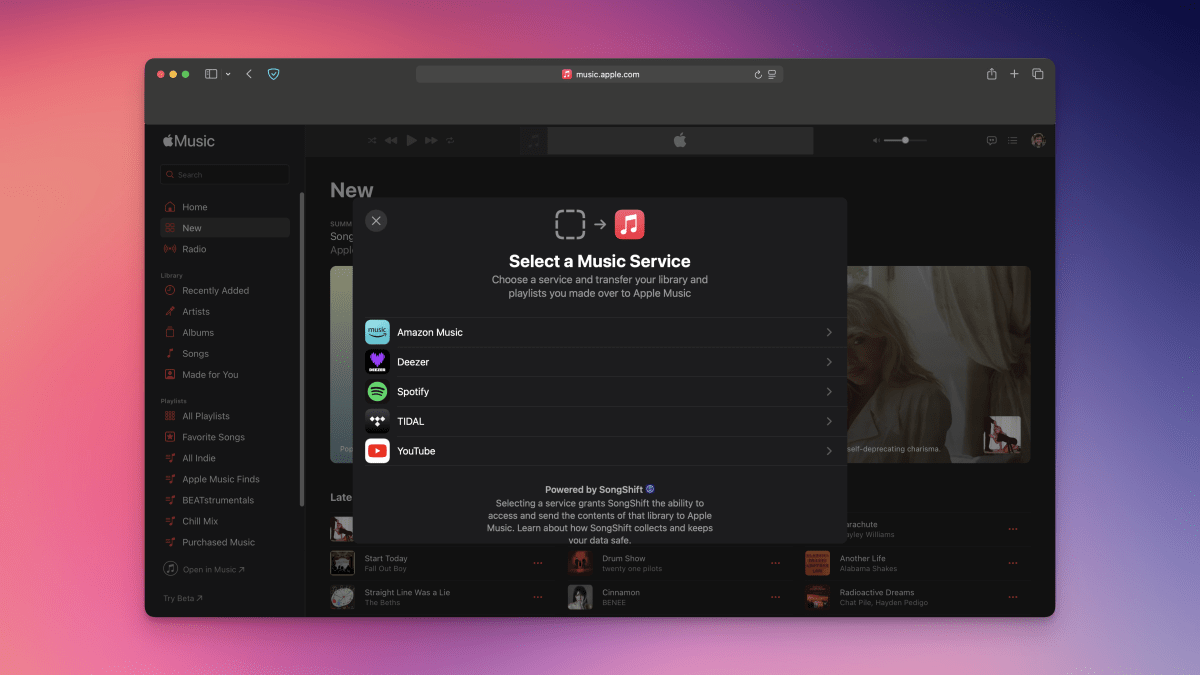Toggle repeat mode
1200x675 pixels.
point(450,141)
